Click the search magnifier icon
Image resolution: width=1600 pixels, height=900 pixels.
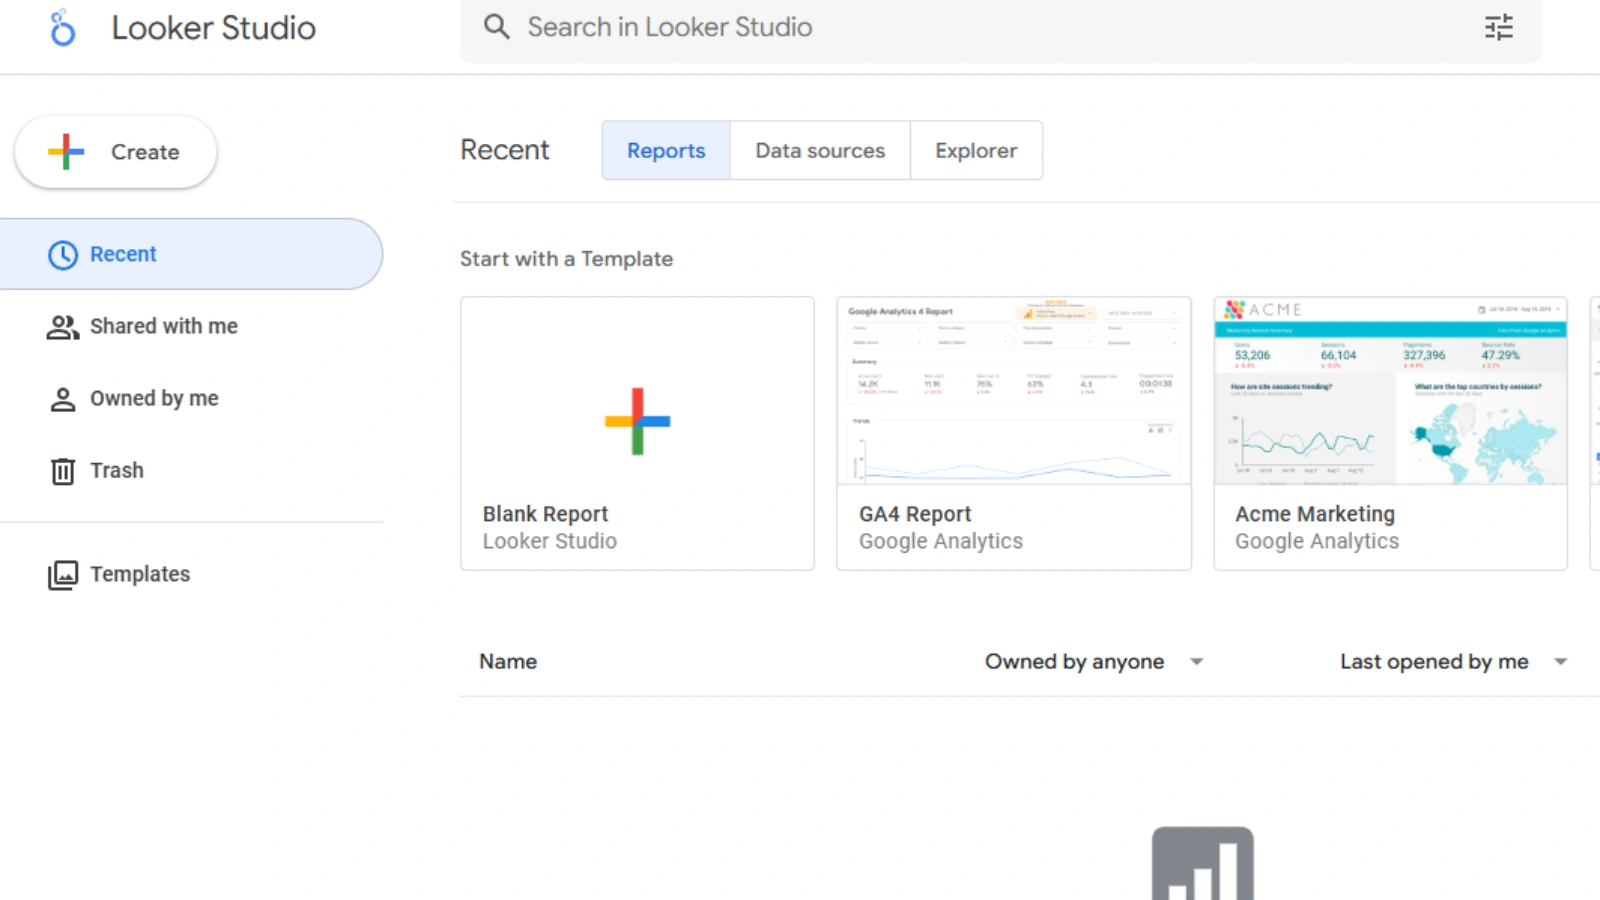point(496,27)
